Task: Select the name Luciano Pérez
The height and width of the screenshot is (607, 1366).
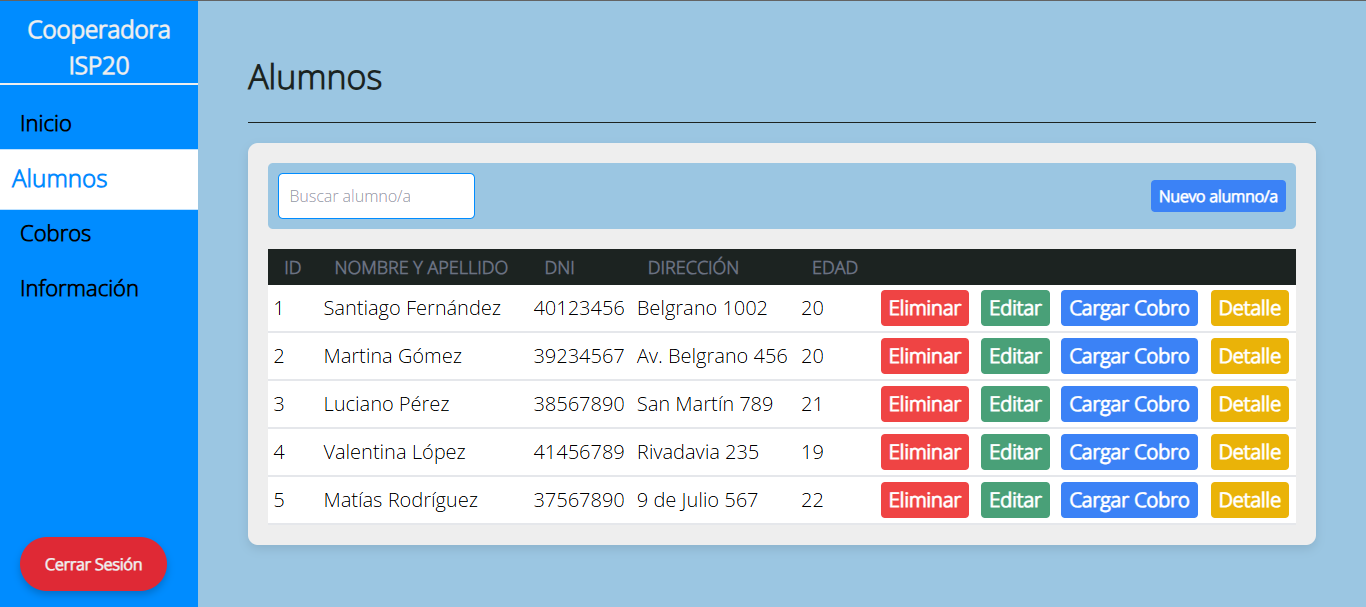Action: pos(387,404)
